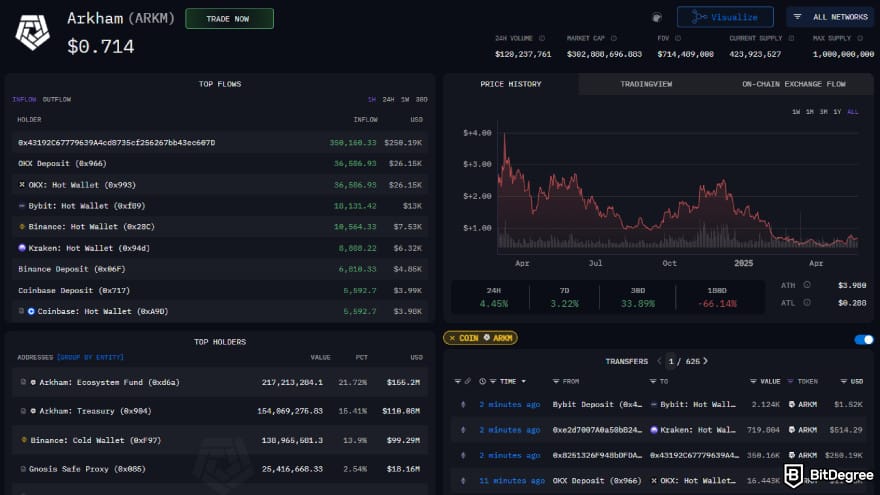This screenshot has height=495, width=880.
Task: Click the FDV info icon
Action: [x=678, y=38]
